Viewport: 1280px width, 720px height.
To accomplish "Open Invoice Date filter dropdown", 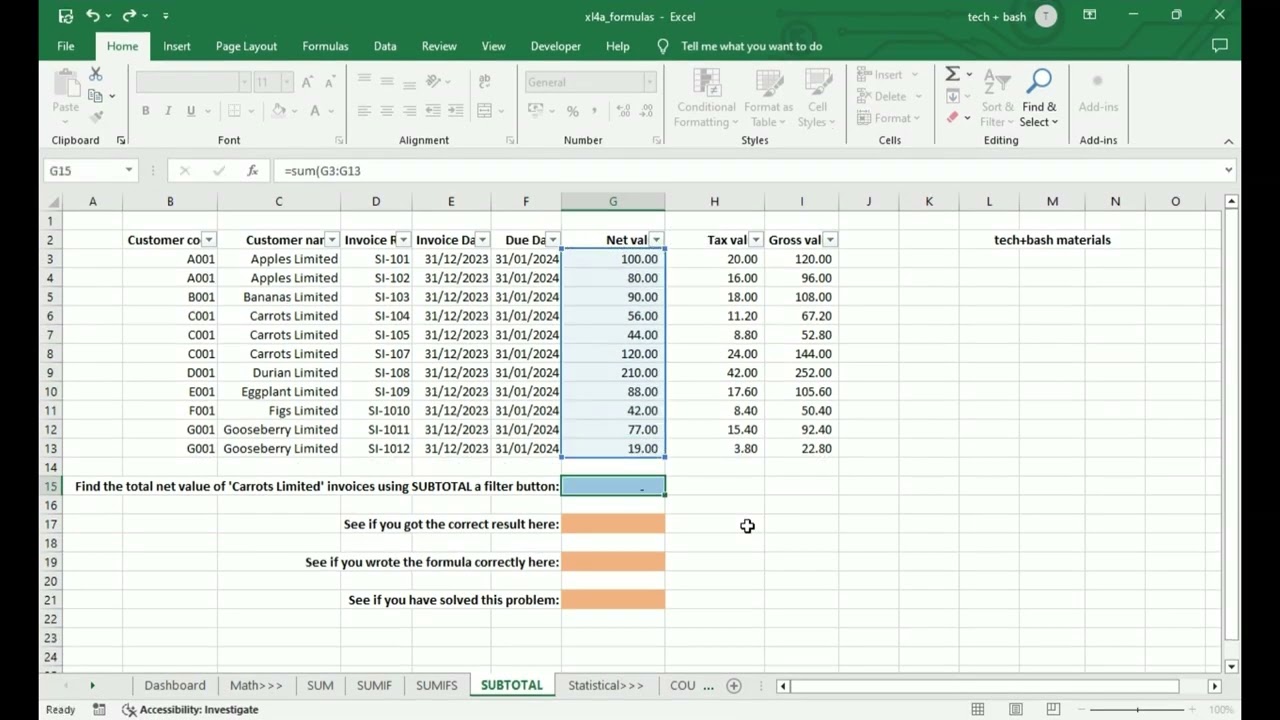I will point(482,240).
